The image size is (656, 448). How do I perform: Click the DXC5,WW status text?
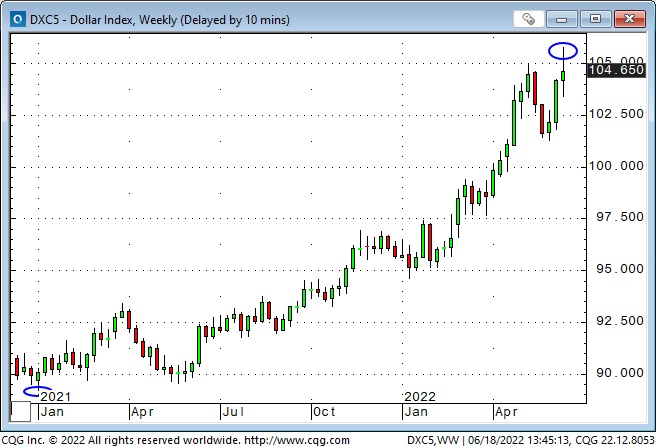(x=433, y=440)
